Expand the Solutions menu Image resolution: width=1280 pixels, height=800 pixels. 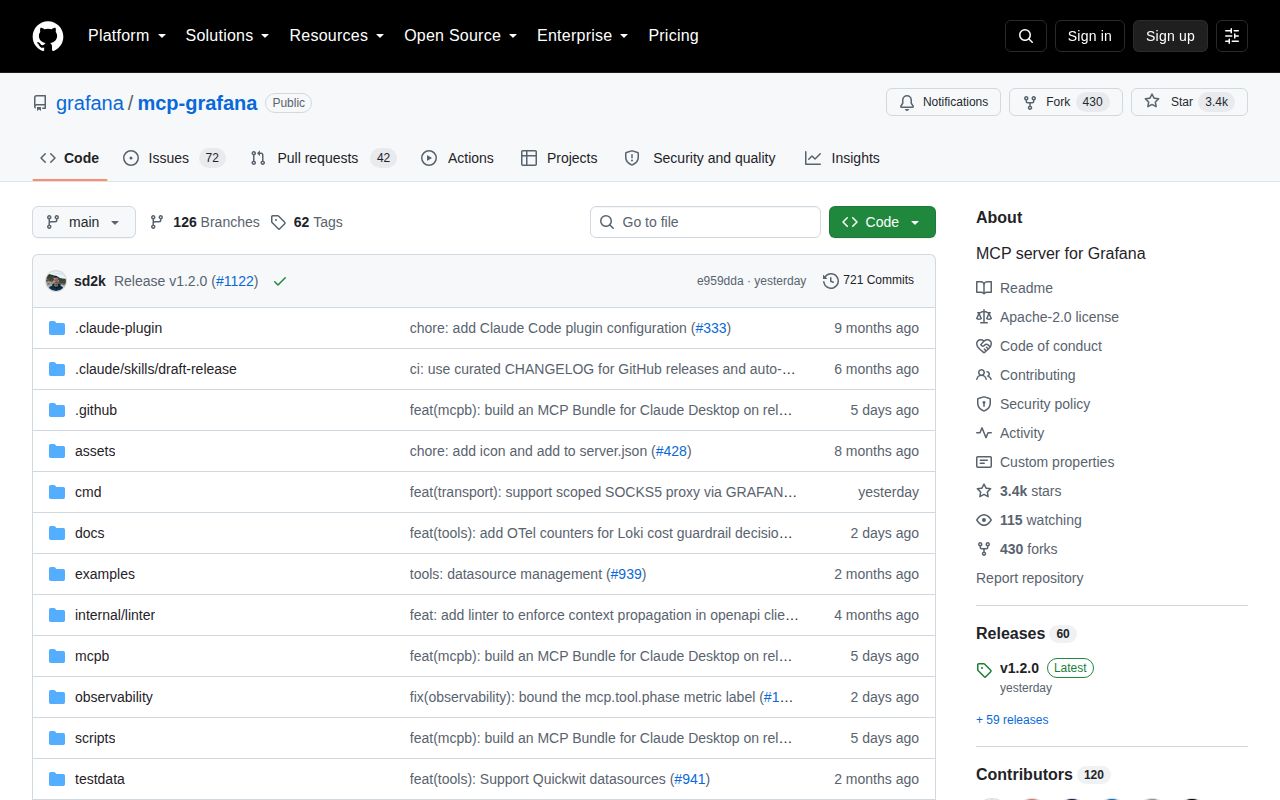click(228, 36)
